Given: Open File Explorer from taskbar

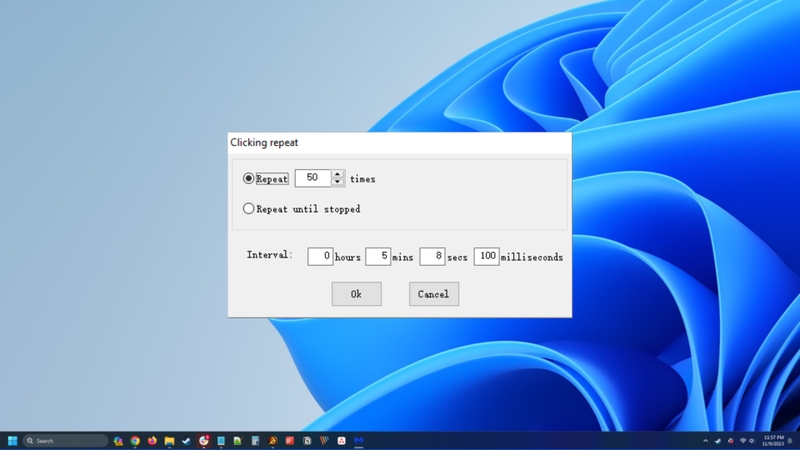Looking at the screenshot, I should pyautogui.click(x=169, y=441).
